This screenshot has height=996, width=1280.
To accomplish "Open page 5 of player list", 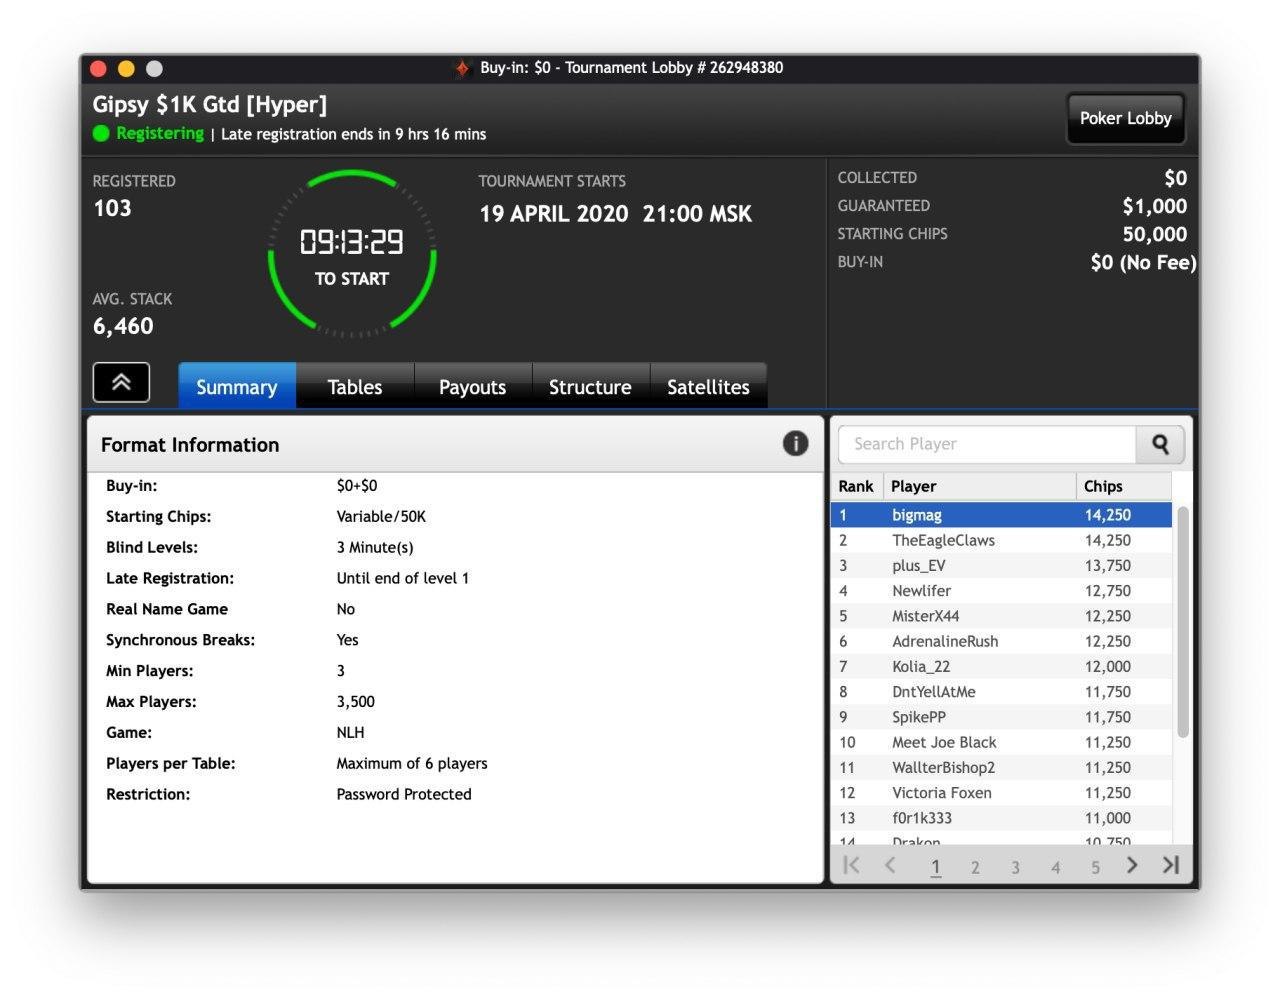I will pyautogui.click(x=1095, y=867).
